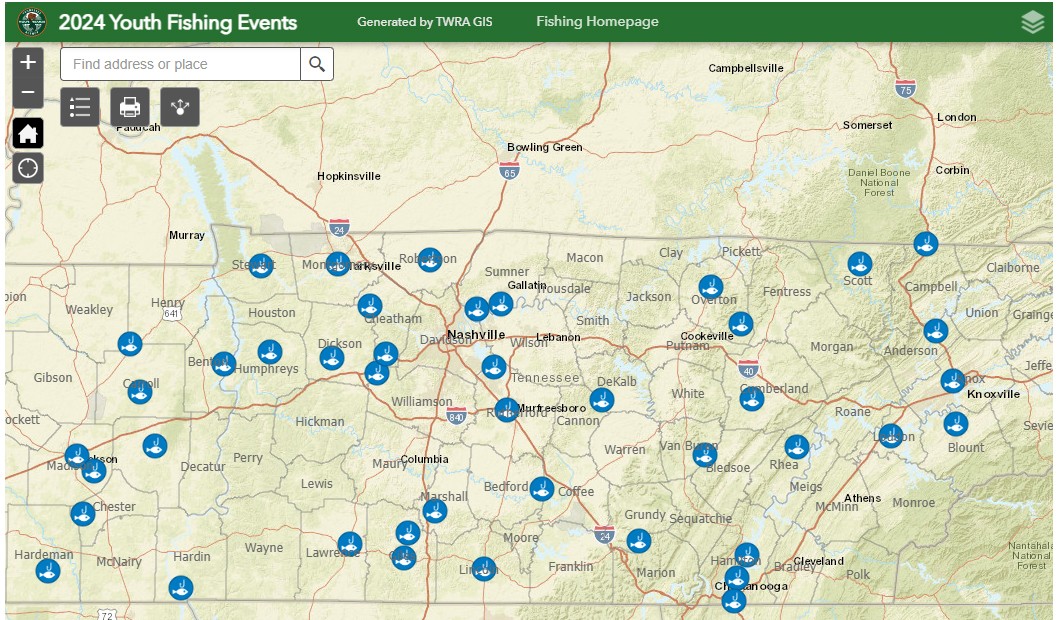
Task: Select the fishing event marker in Blount County
Action: pos(955,424)
